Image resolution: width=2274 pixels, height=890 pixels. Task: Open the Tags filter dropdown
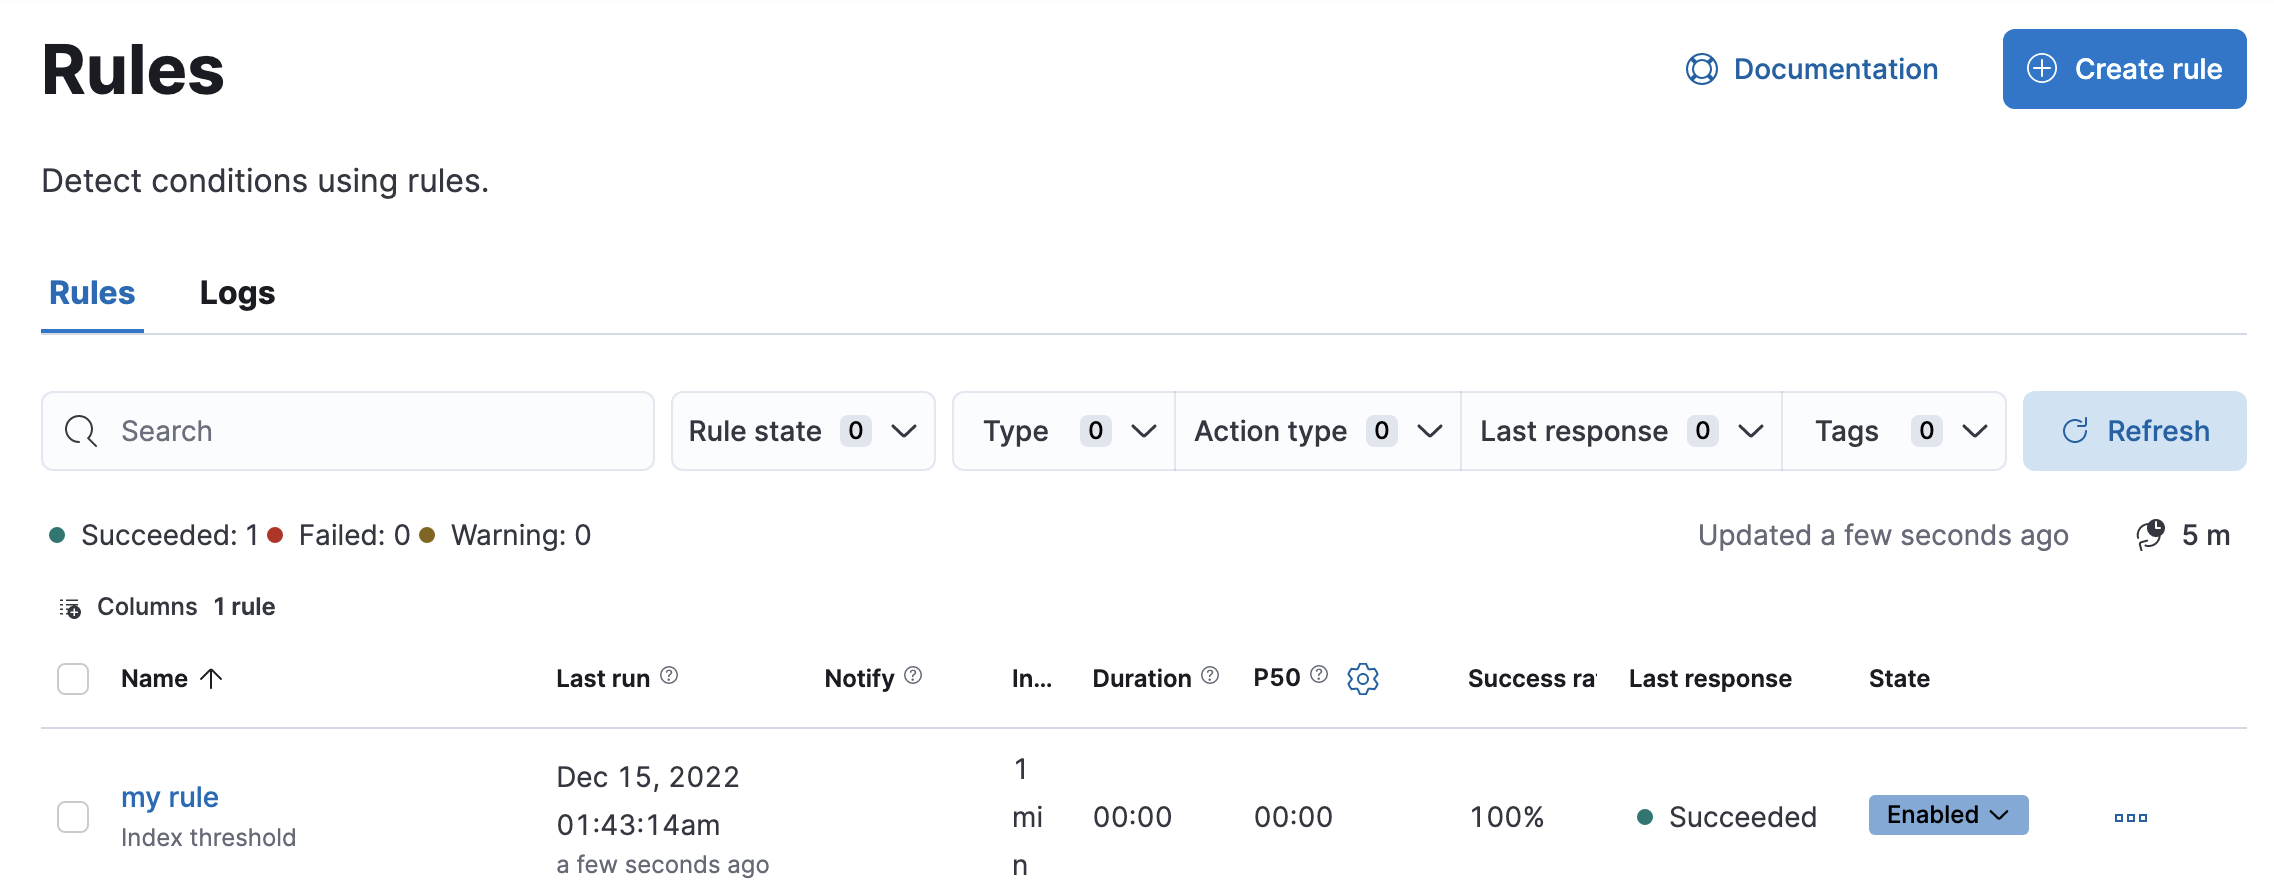[1895, 431]
